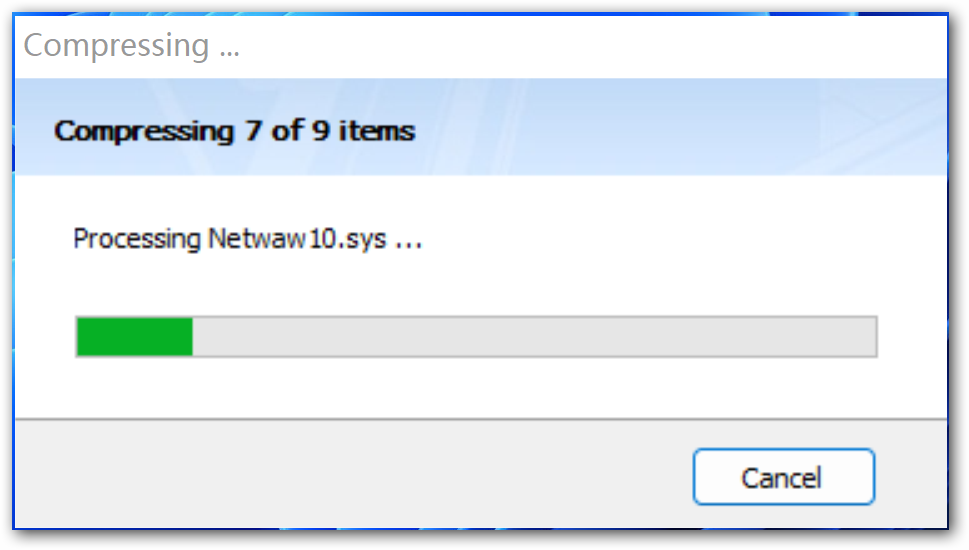Click the word "Compressing" in the bold heading
This screenshot has height=550, width=969.
click(145, 132)
